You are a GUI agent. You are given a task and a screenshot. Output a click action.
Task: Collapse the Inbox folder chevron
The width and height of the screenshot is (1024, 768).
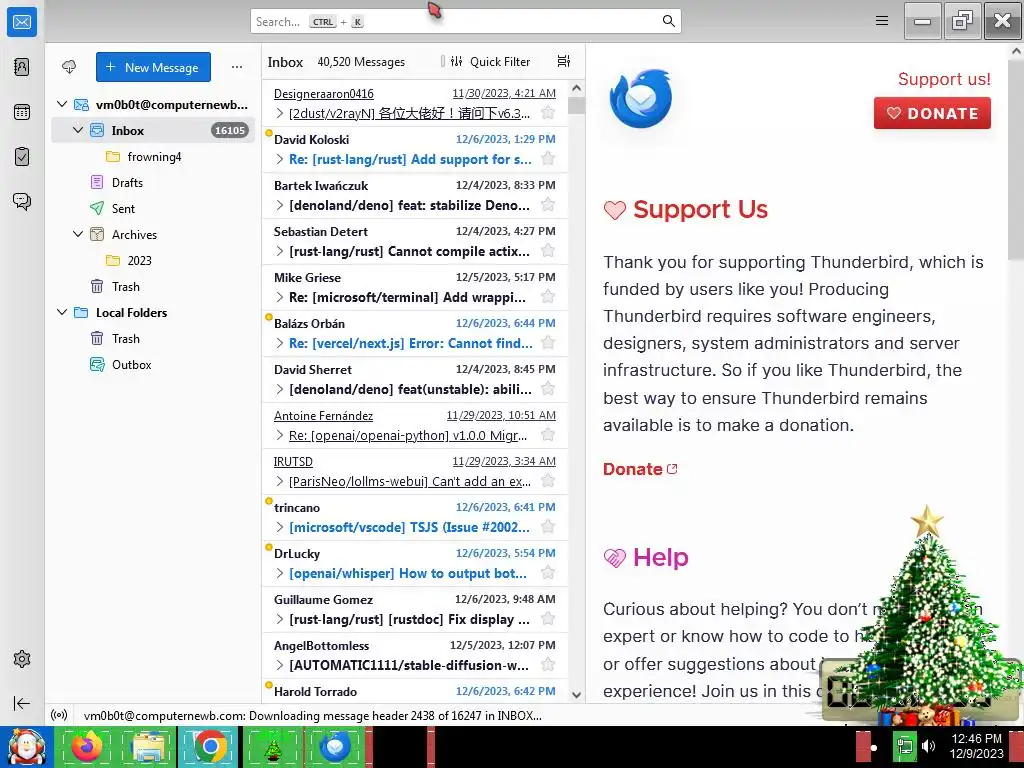(78, 130)
